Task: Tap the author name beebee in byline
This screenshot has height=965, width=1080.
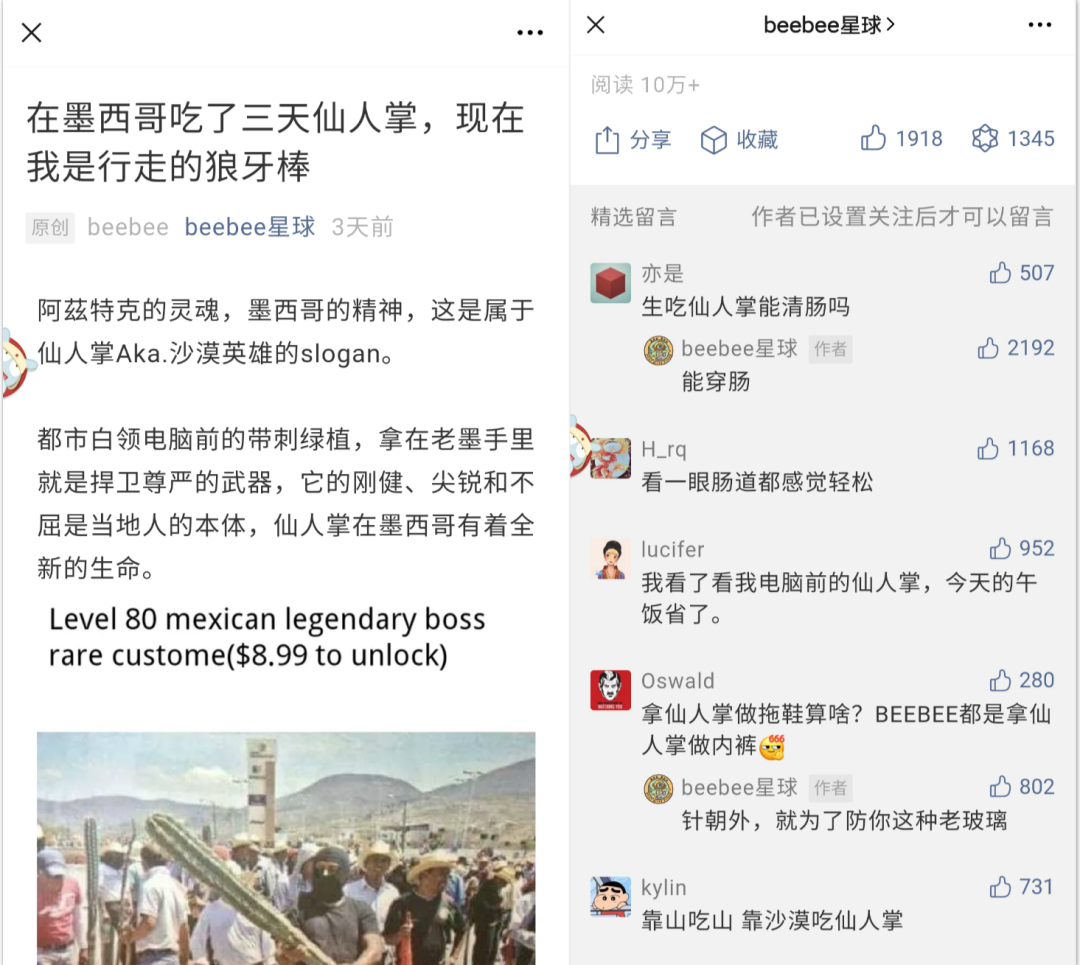Action: tap(127, 227)
